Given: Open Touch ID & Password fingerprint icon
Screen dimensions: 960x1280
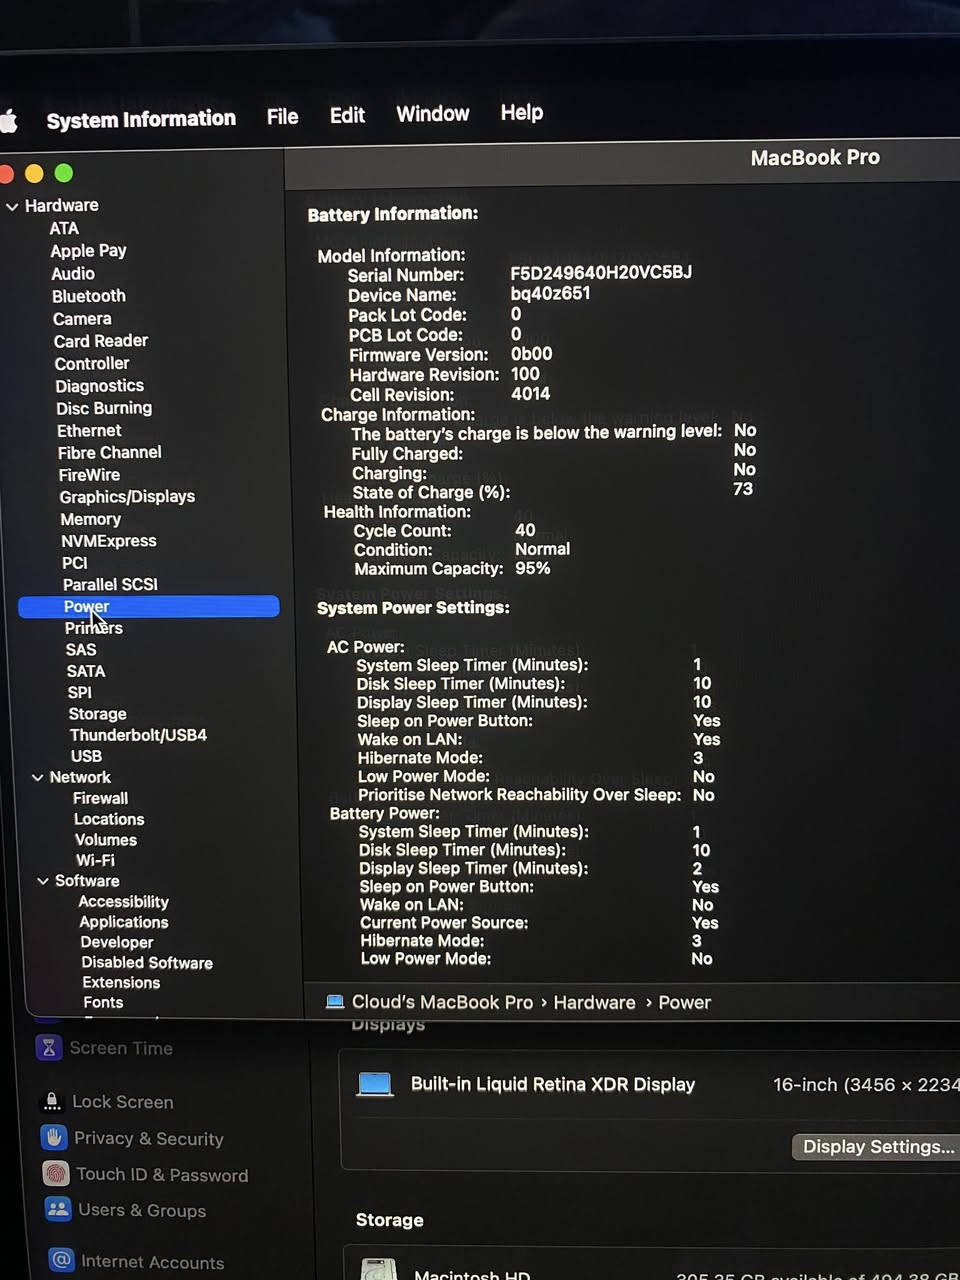Looking at the screenshot, I should click(56, 1173).
